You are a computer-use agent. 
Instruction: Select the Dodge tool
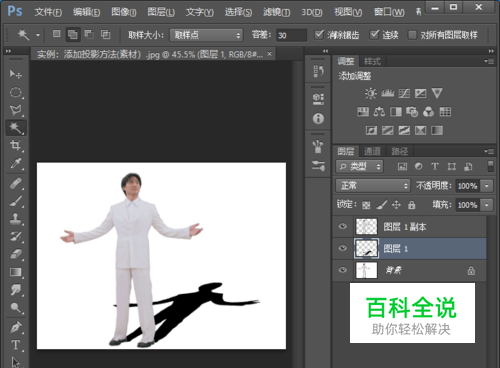[x=15, y=307]
